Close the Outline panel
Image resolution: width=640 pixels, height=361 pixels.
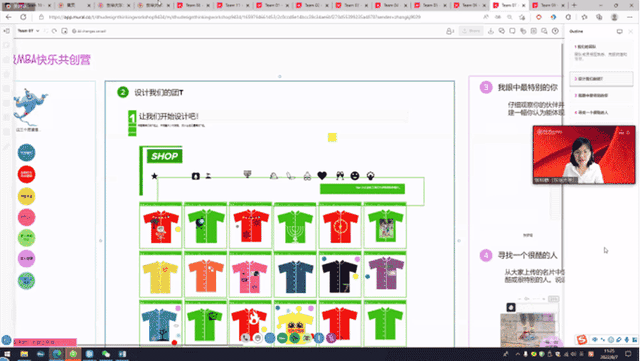631,31
